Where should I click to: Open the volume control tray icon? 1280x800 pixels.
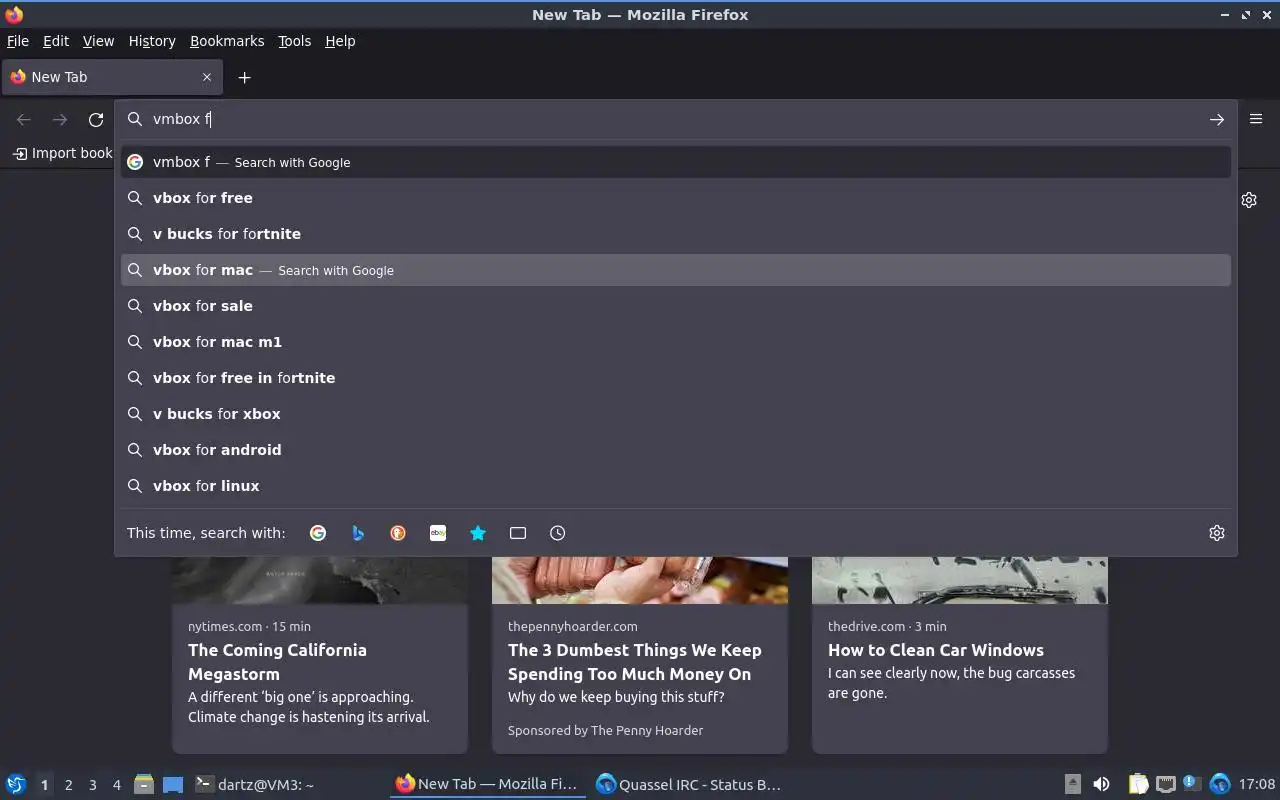[x=1101, y=784]
